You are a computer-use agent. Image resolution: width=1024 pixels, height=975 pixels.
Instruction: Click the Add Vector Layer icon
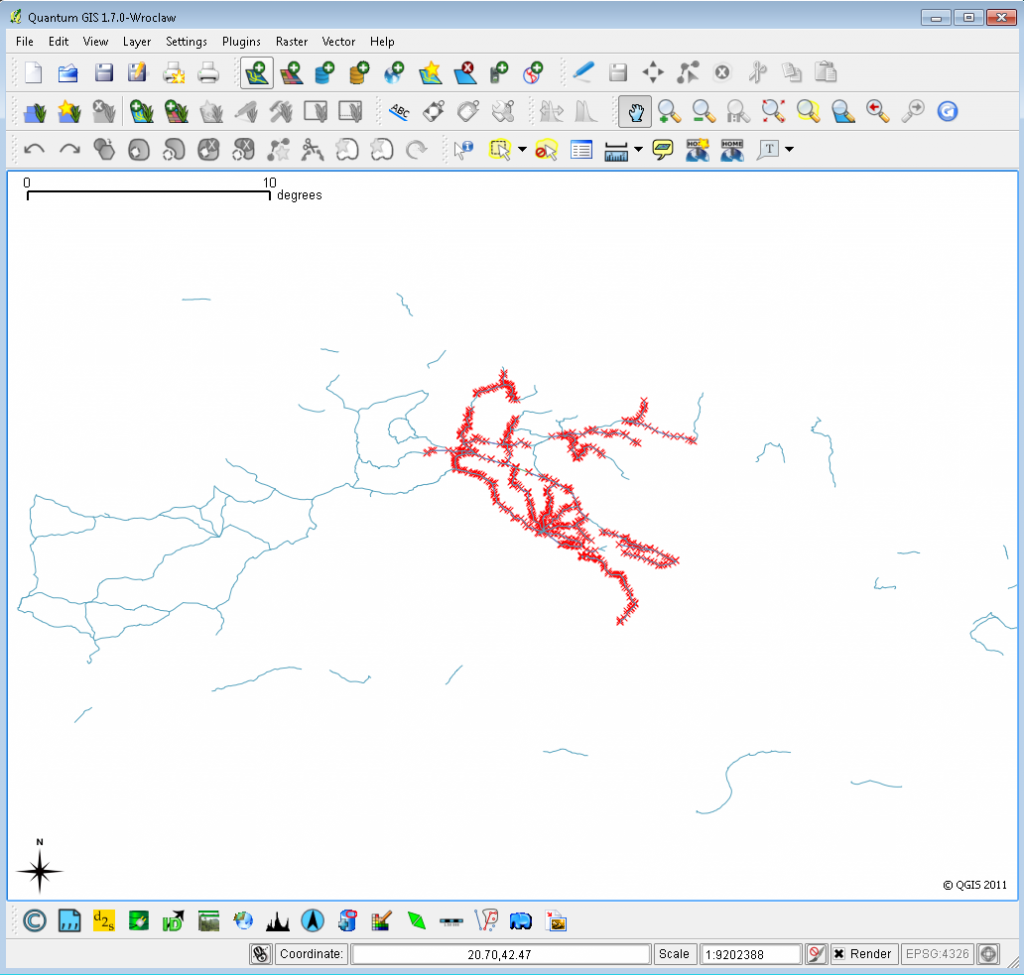click(257, 72)
